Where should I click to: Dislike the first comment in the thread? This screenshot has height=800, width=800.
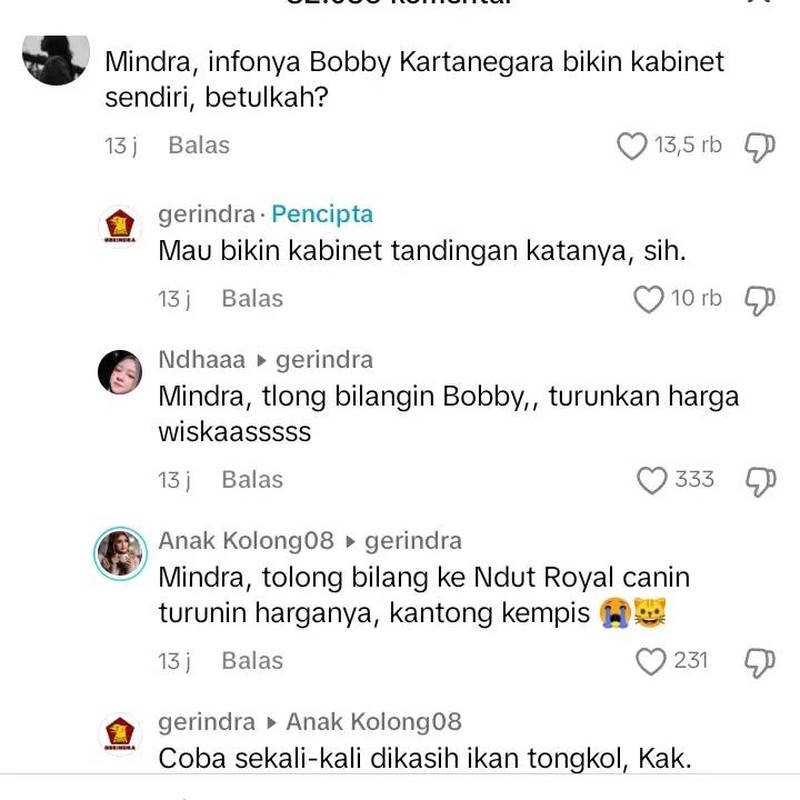pos(760,145)
